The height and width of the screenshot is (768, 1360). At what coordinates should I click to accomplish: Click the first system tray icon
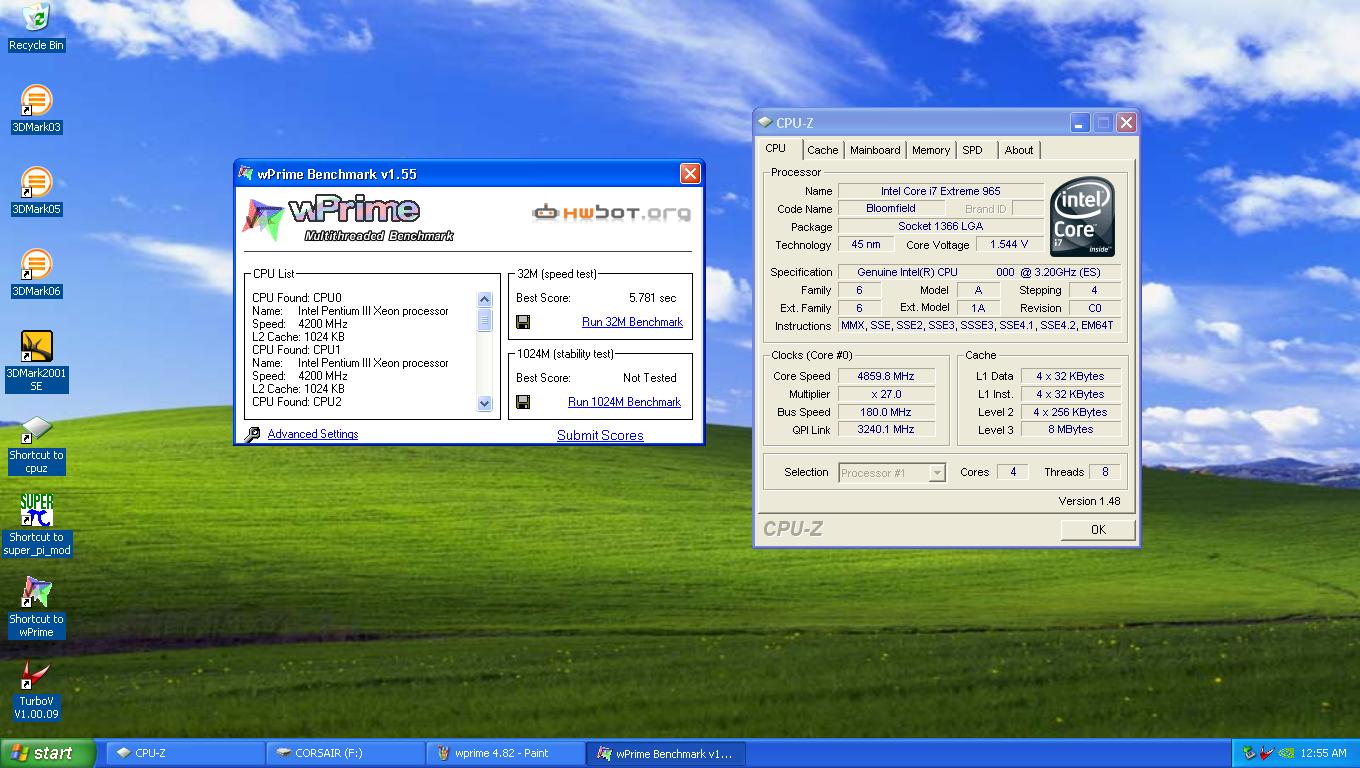[1249, 753]
